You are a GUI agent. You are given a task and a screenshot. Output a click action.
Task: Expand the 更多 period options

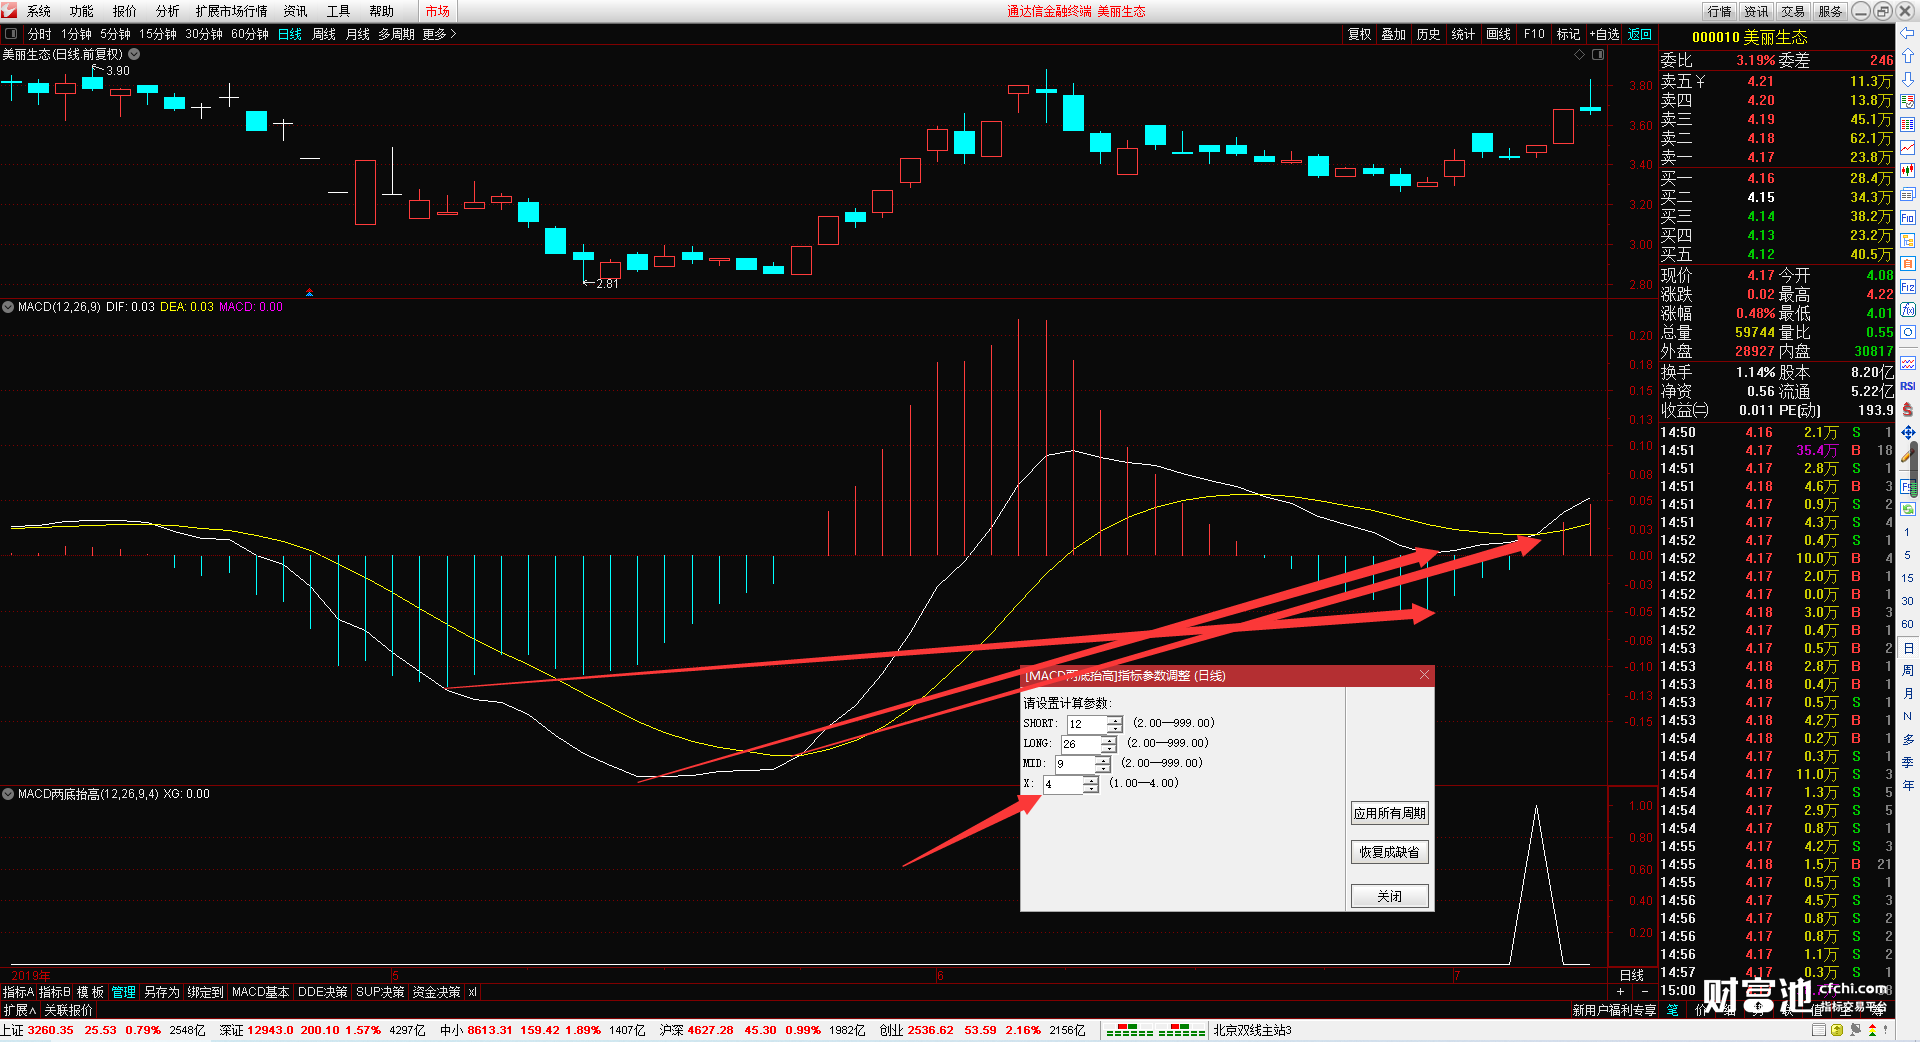coord(440,34)
